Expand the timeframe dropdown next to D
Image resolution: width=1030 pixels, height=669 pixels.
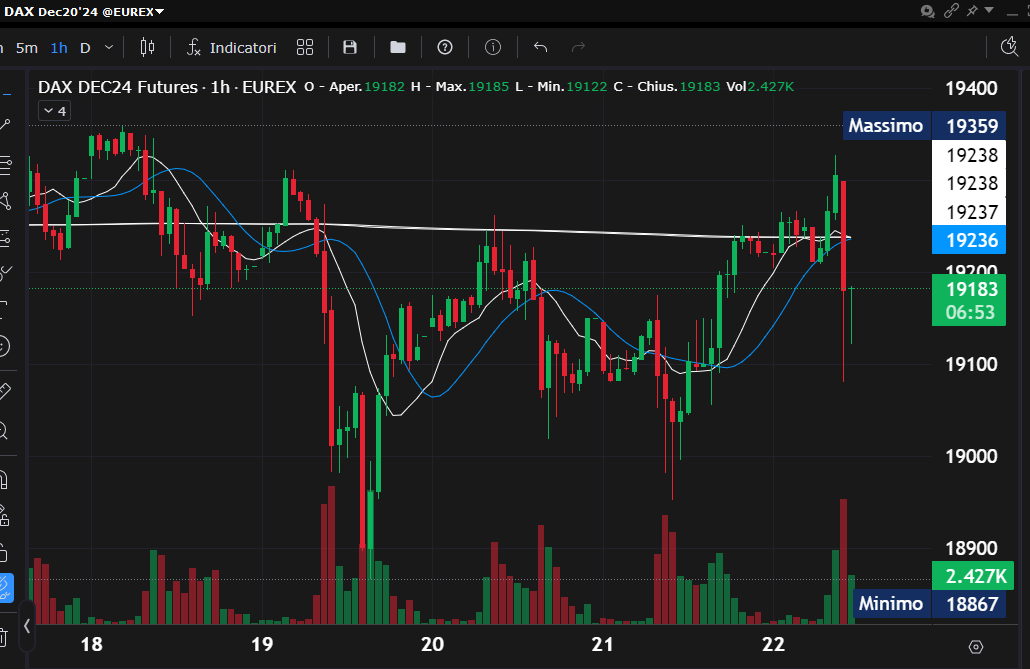109,47
